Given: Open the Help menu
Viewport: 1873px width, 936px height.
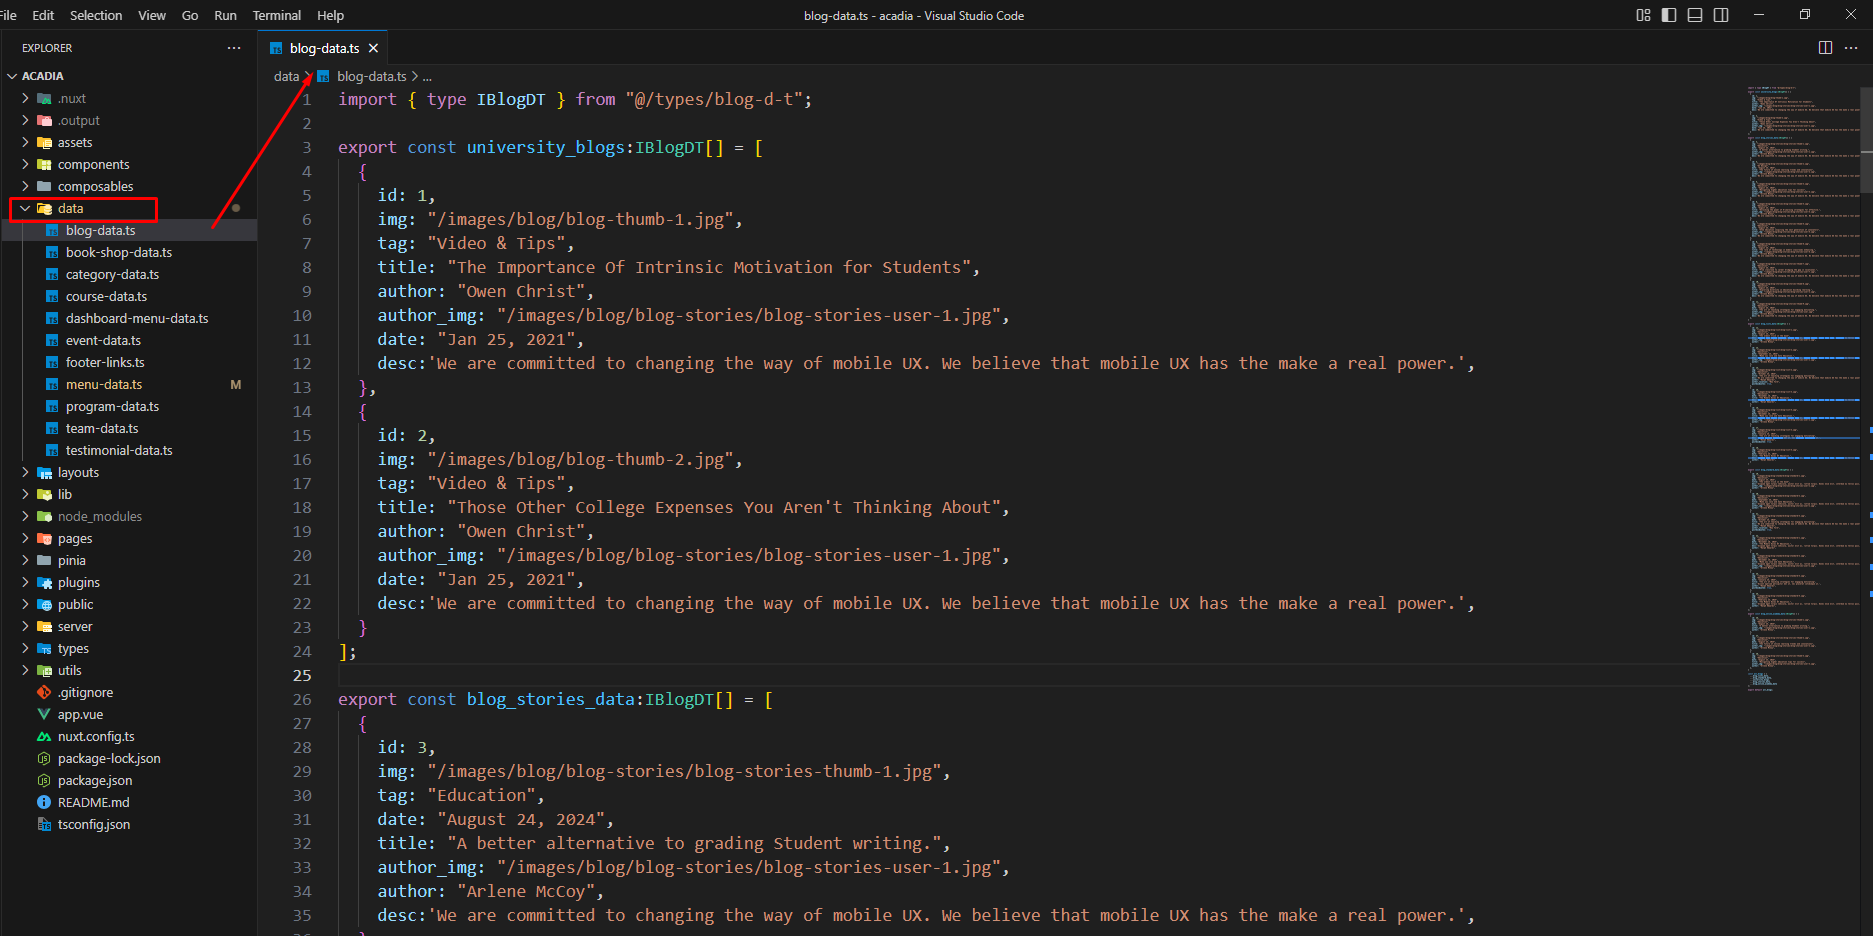Looking at the screenshot, I should [x=330, y=15].
